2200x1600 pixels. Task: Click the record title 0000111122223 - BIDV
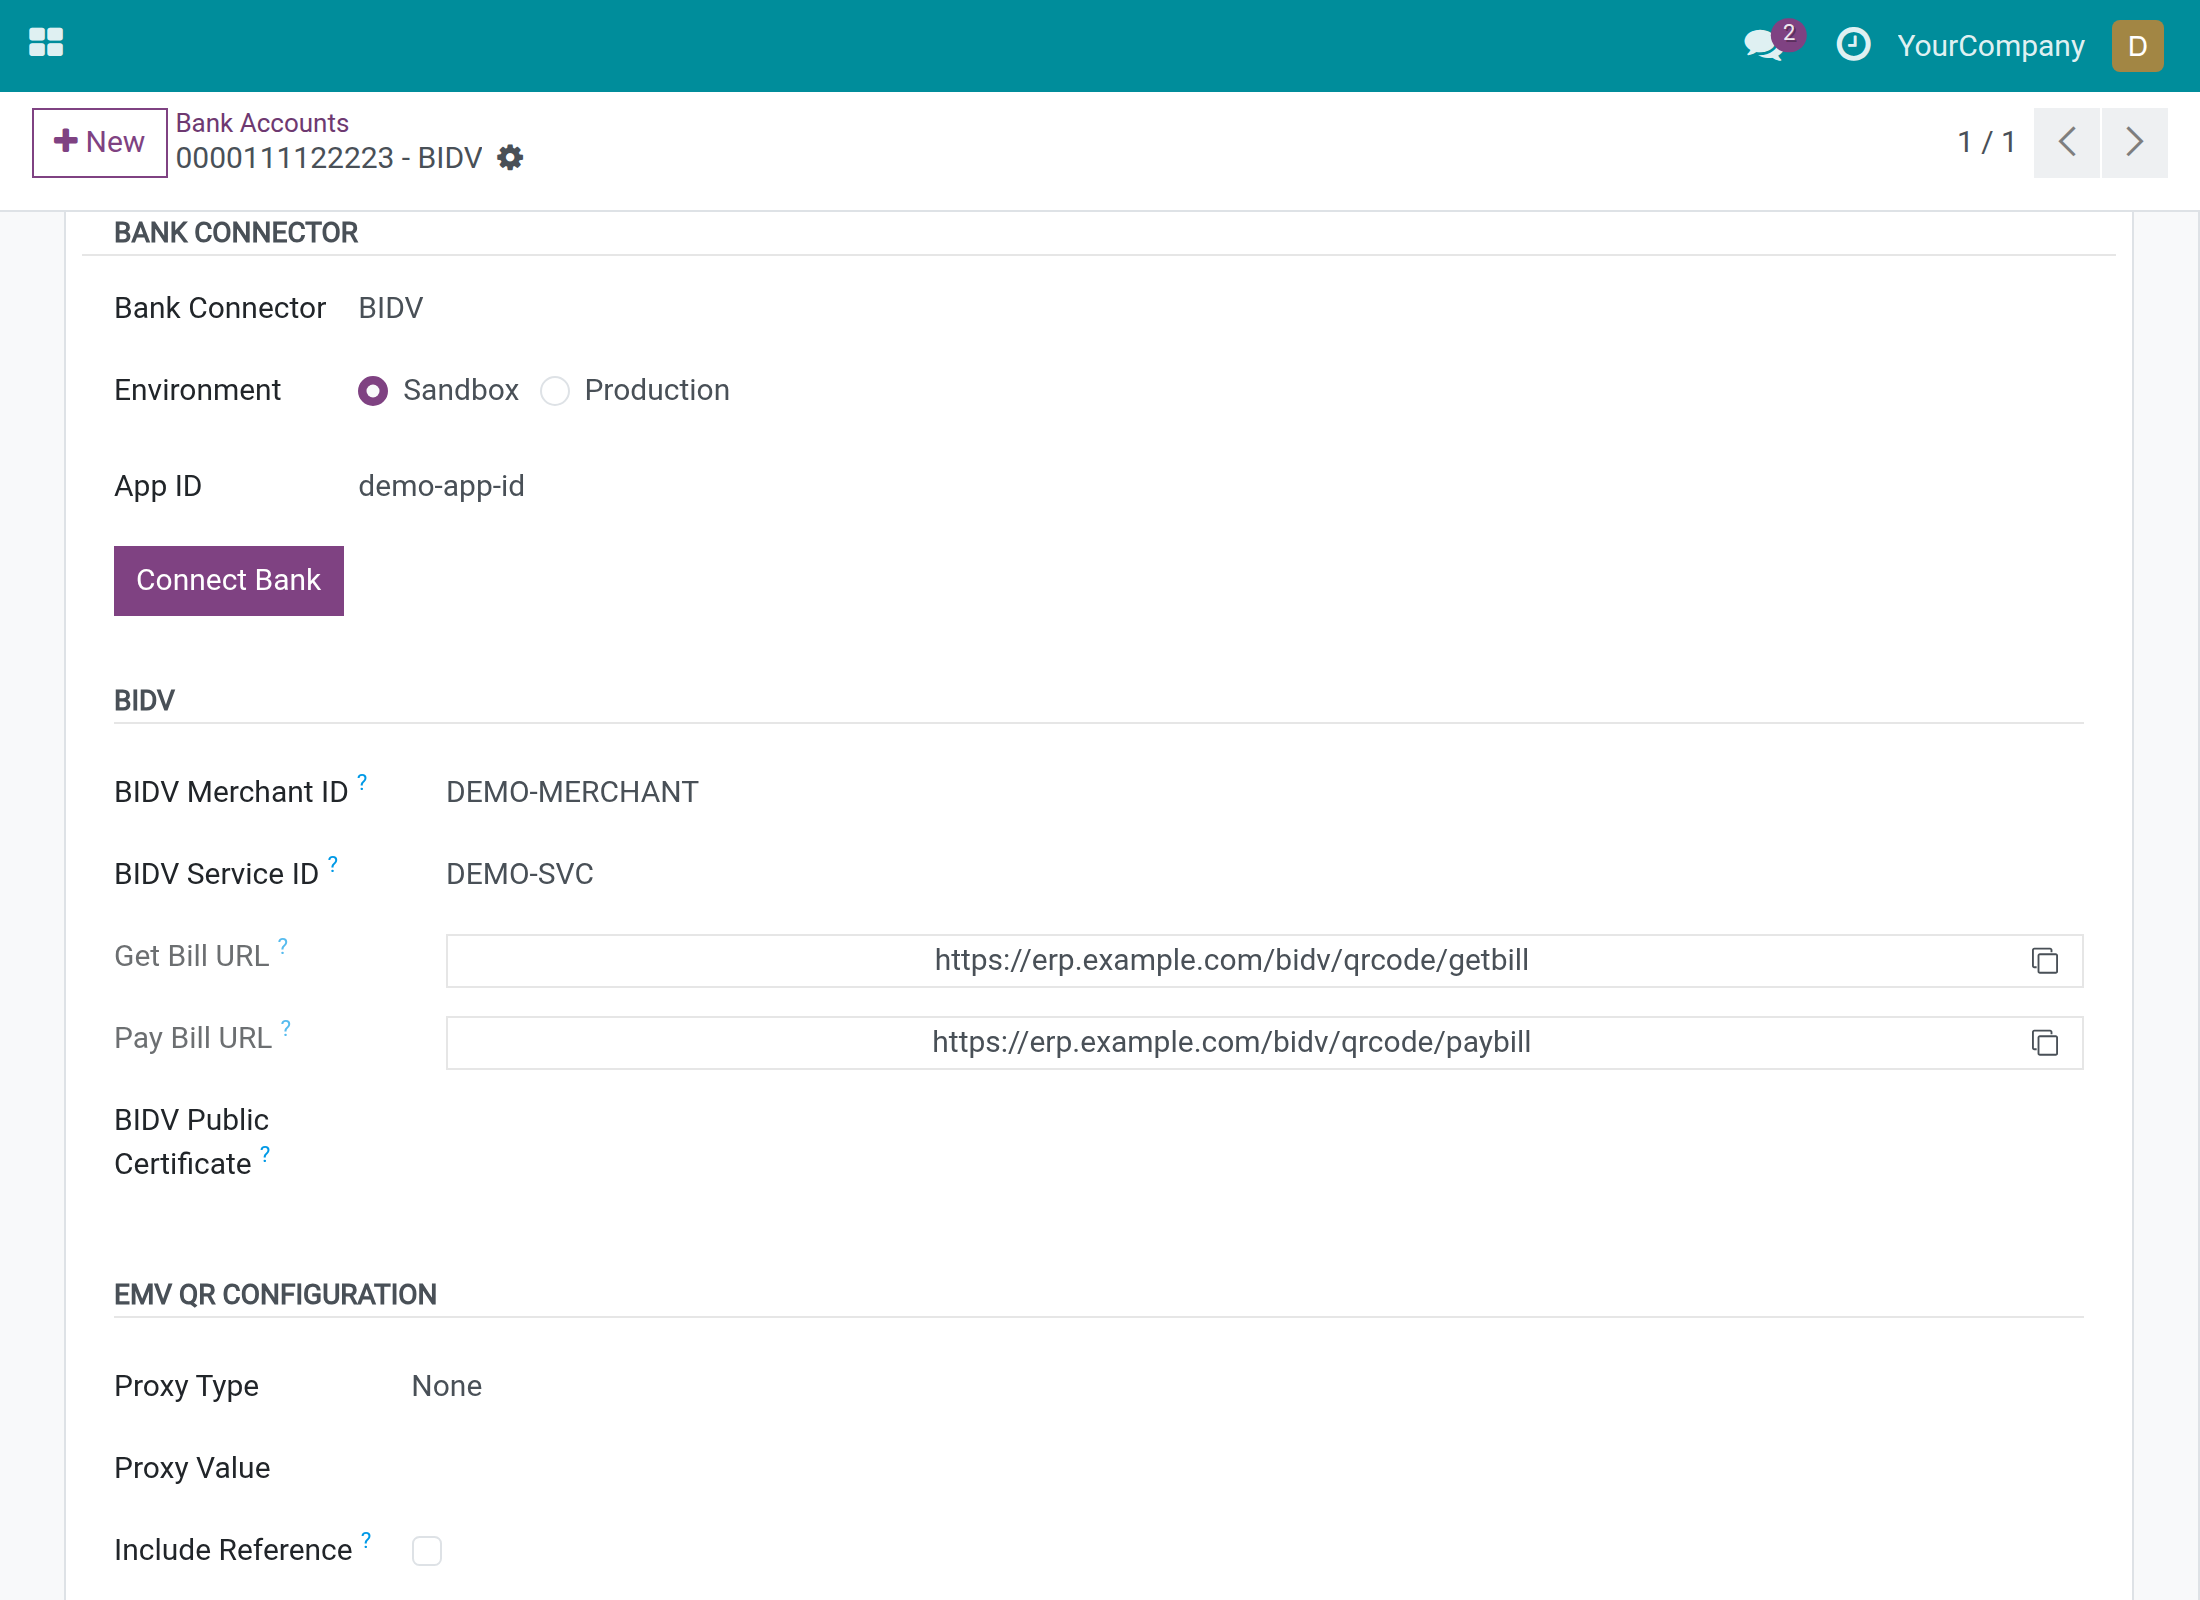pos(329,158)
